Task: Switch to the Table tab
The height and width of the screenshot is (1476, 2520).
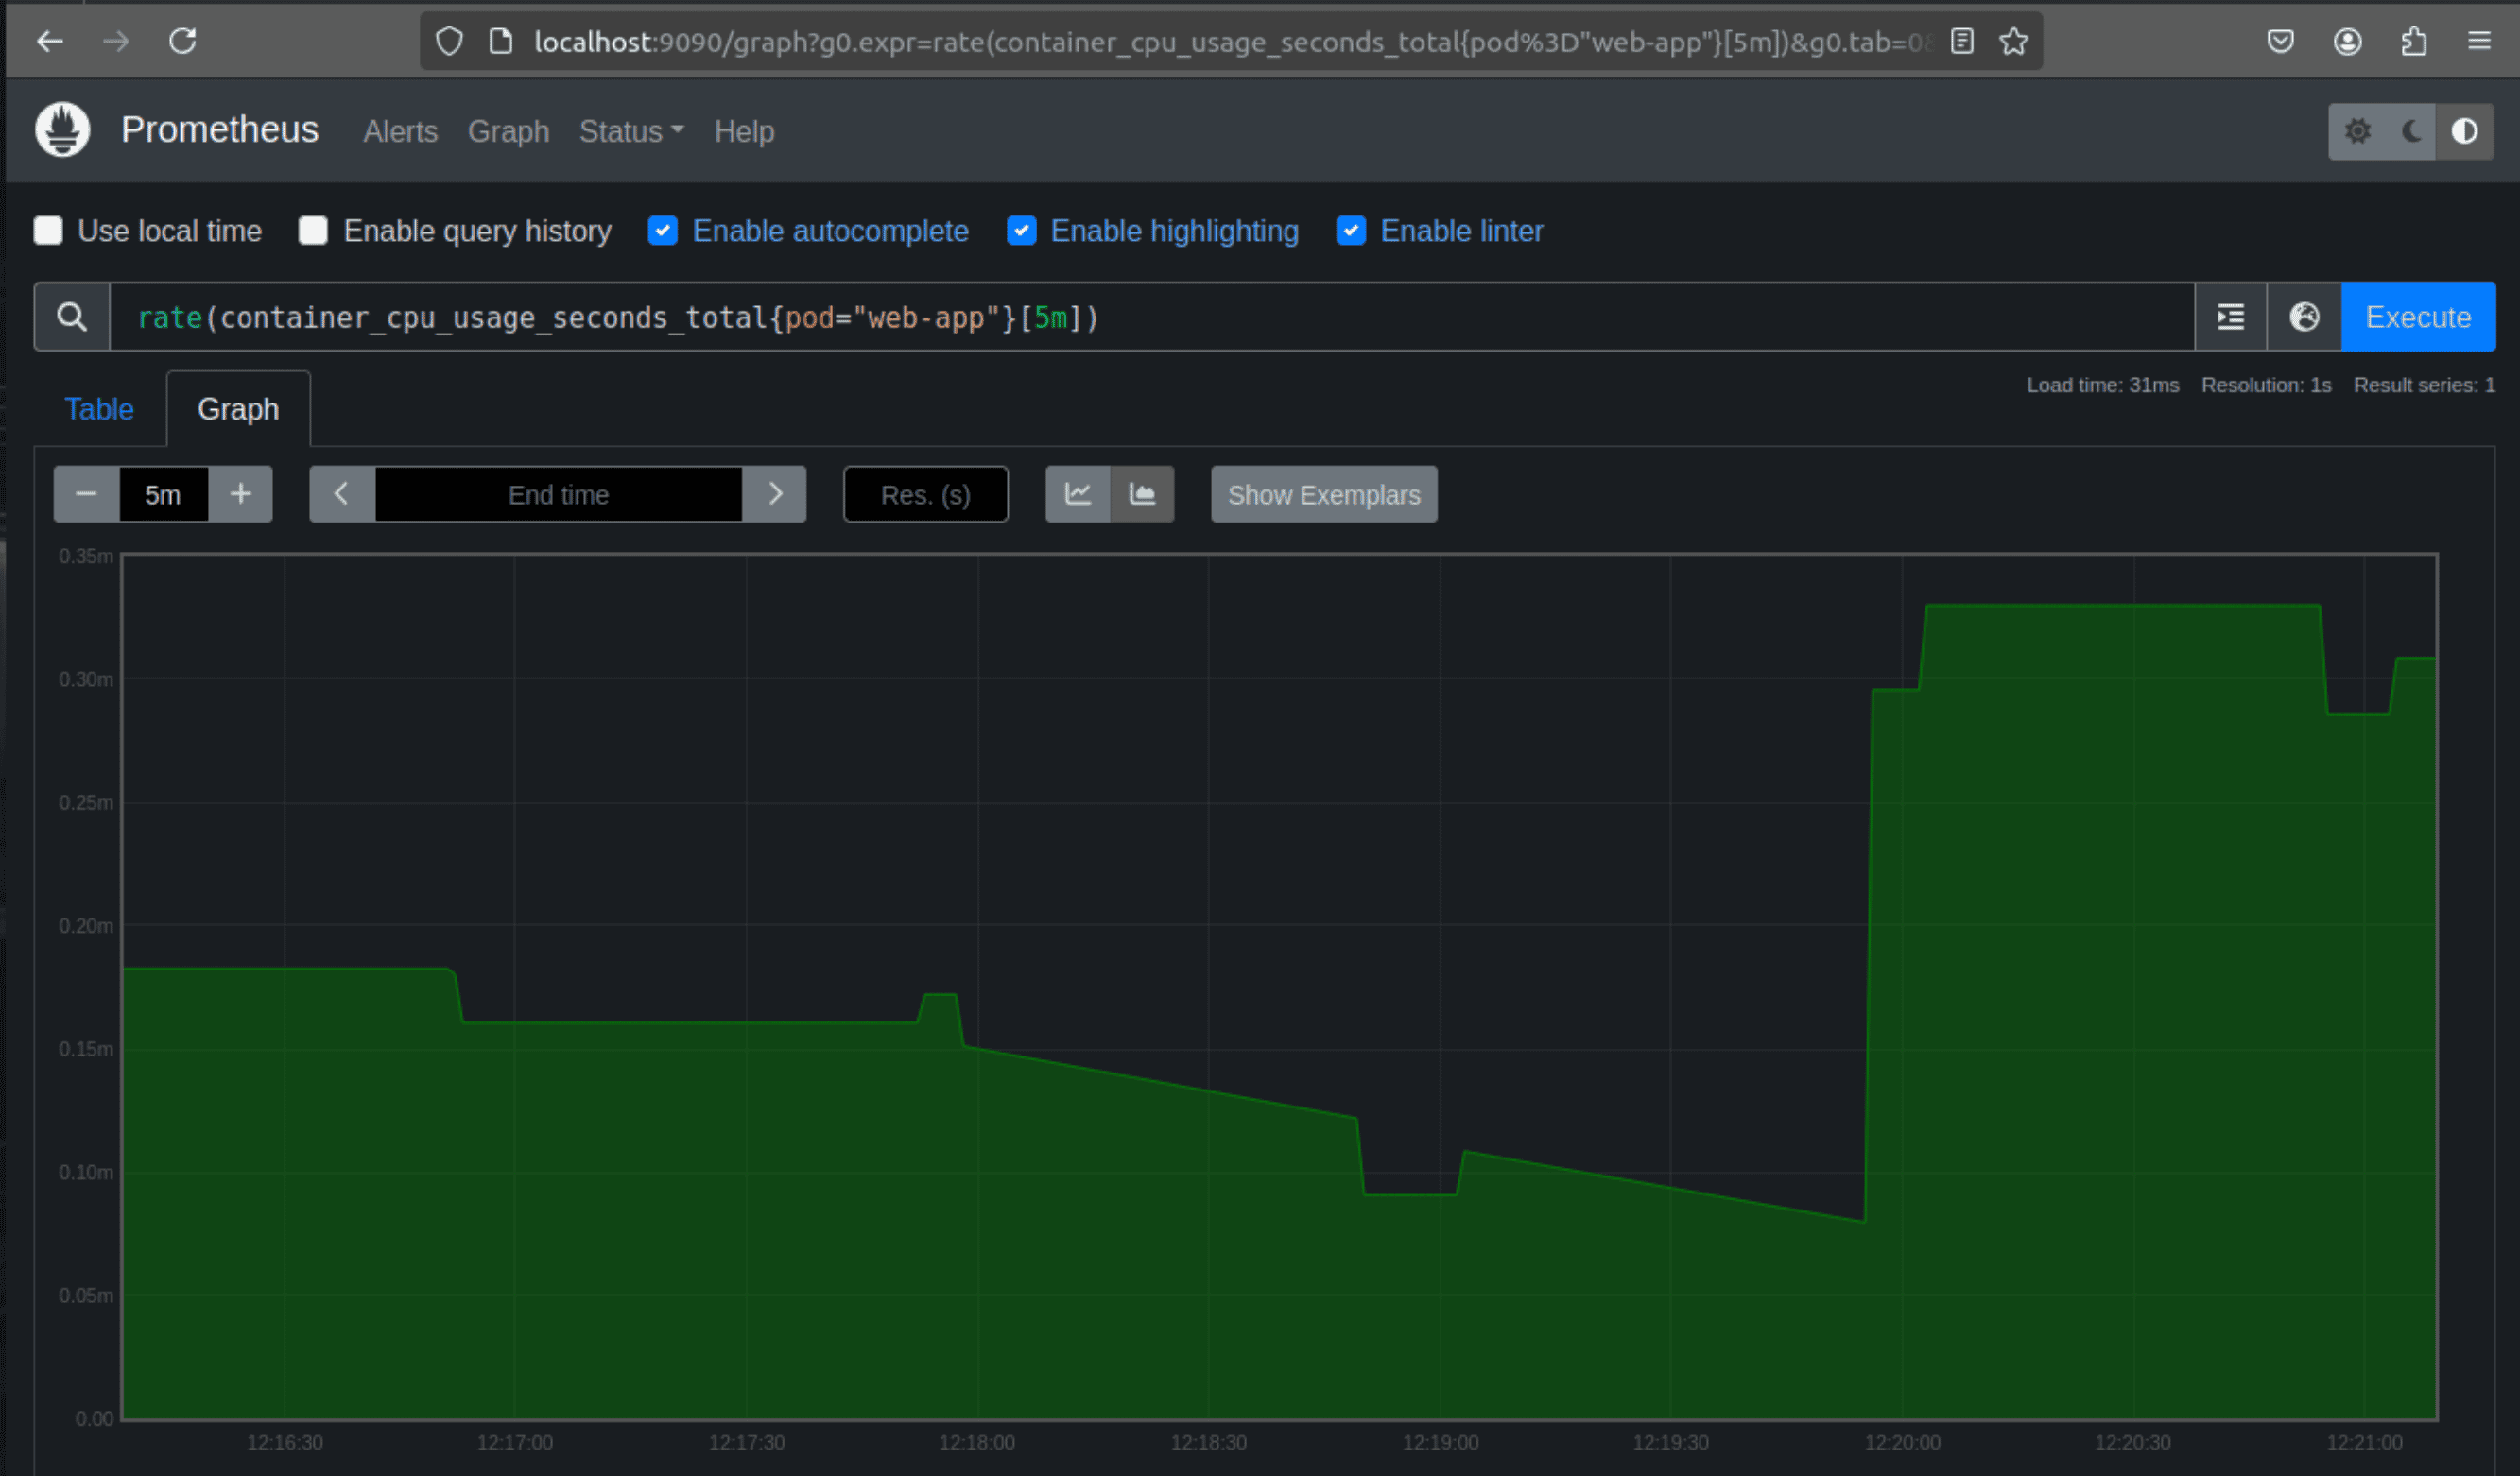Action: point(99,409)
